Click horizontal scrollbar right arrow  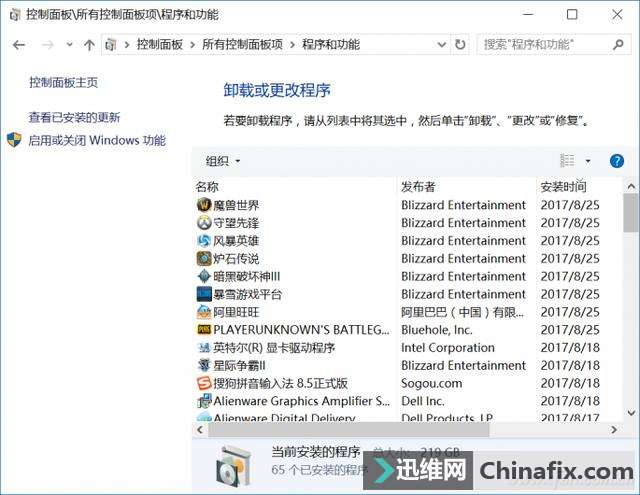click(x=614, y=429)
